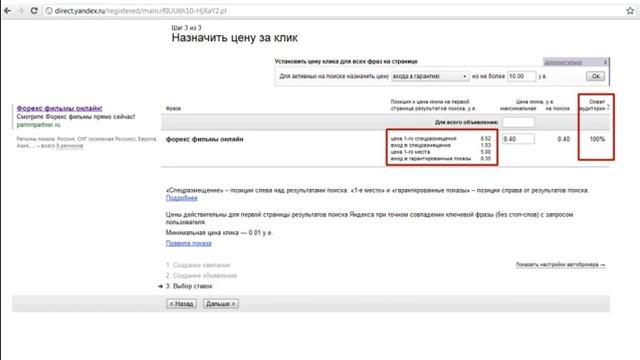
Task: Click the '0.40' max click price field
Action: 518,139
